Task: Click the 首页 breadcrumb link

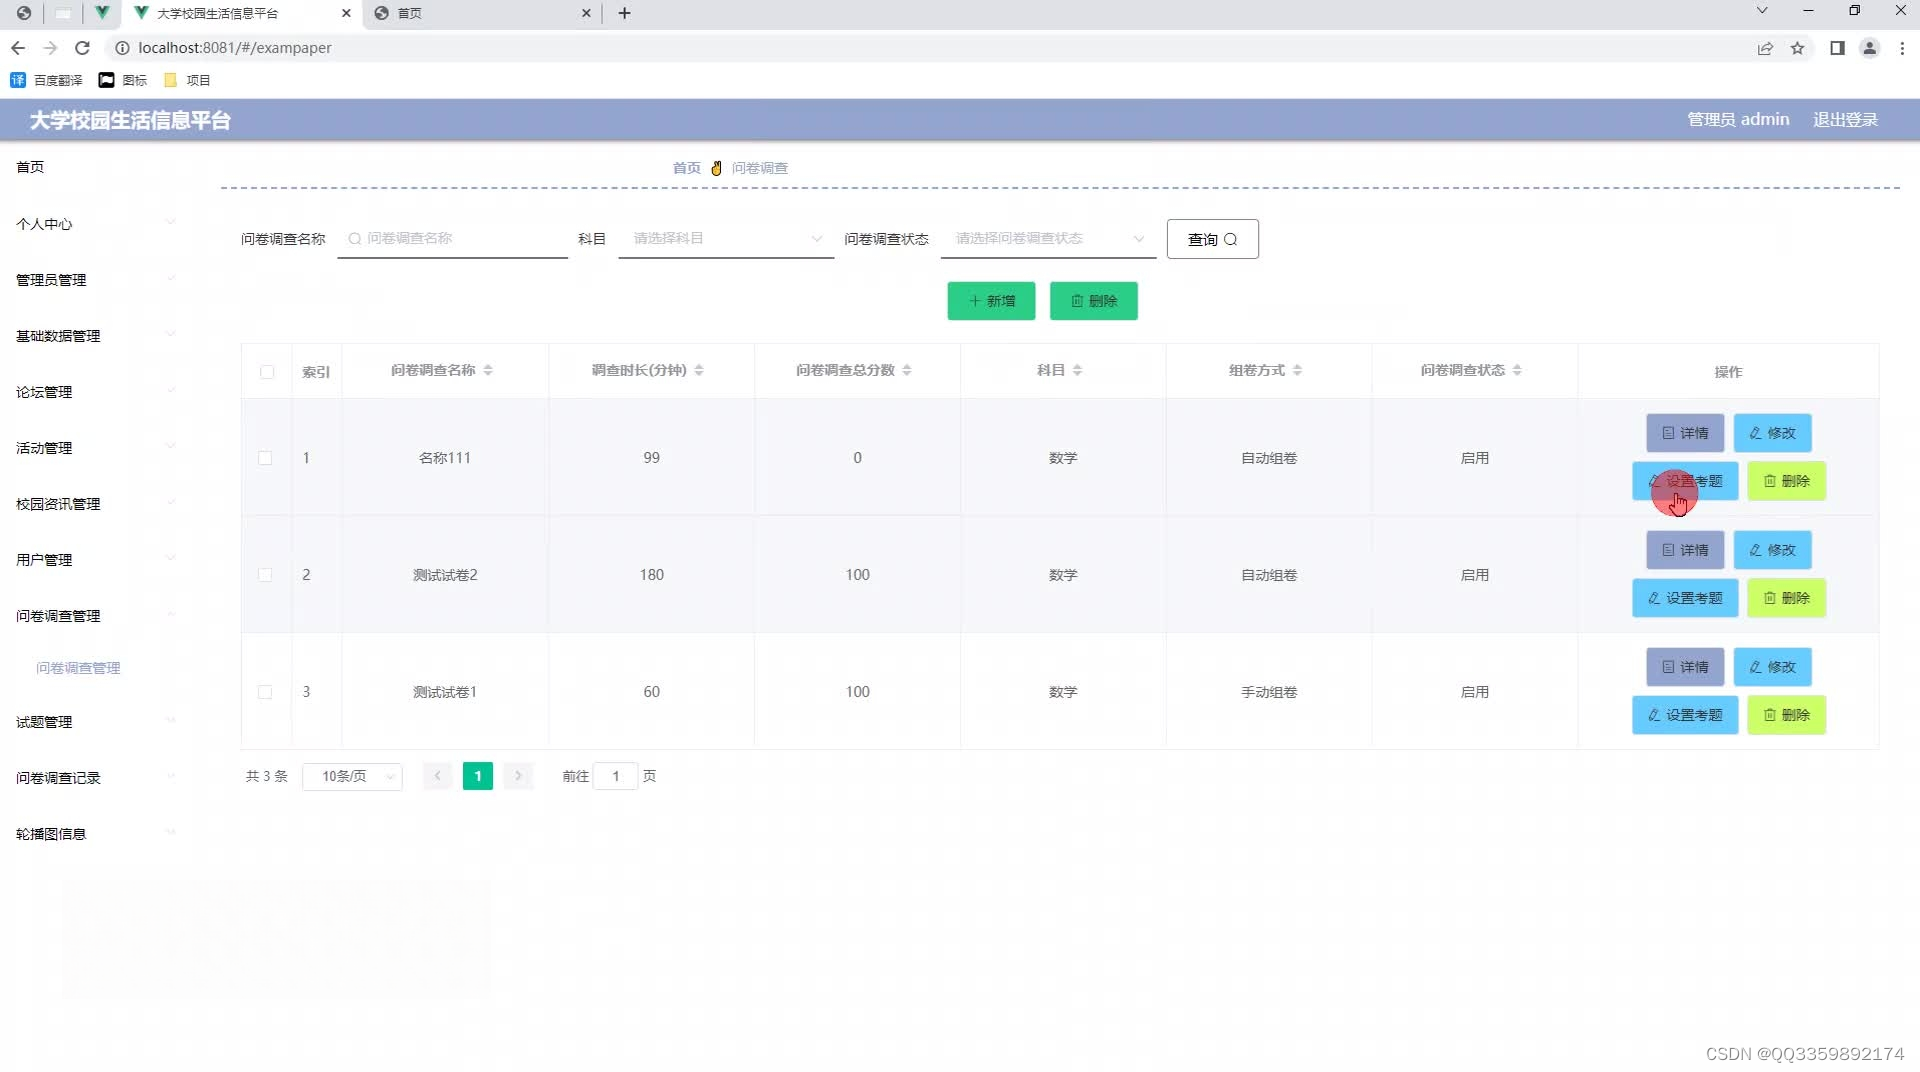Action: pyautogui.click(x=686, y=168)
